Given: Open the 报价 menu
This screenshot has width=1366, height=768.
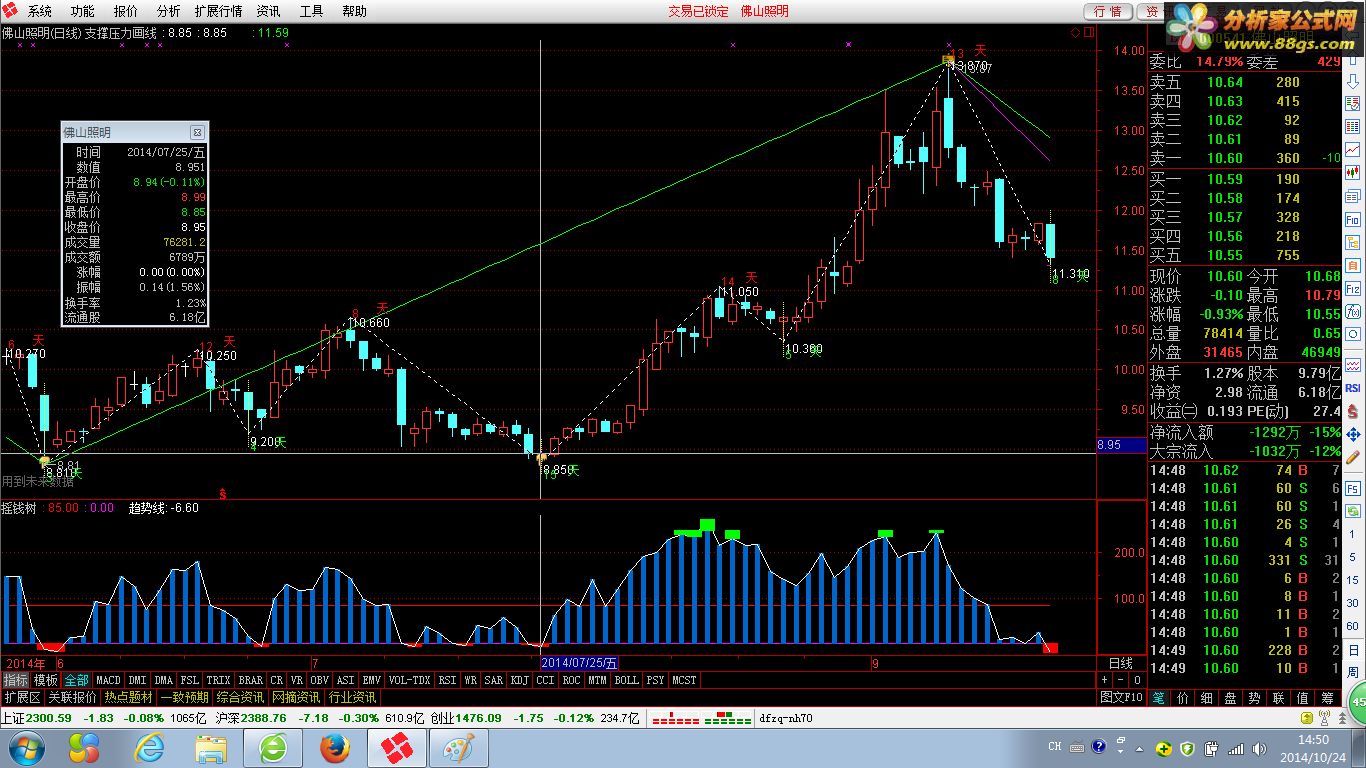Looking at the screenshot, I should [126, 12].
